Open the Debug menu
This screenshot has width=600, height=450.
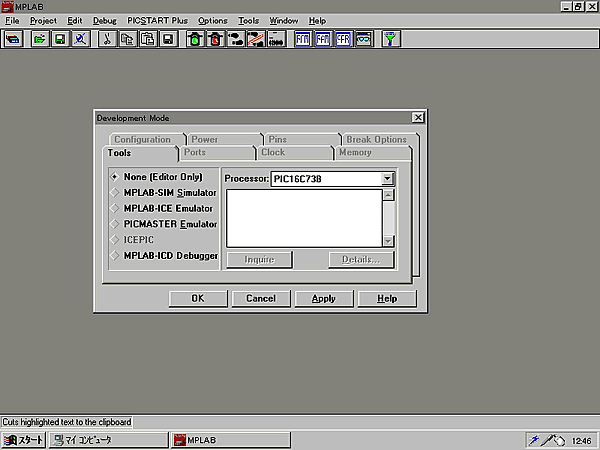[x=104, y=20]
